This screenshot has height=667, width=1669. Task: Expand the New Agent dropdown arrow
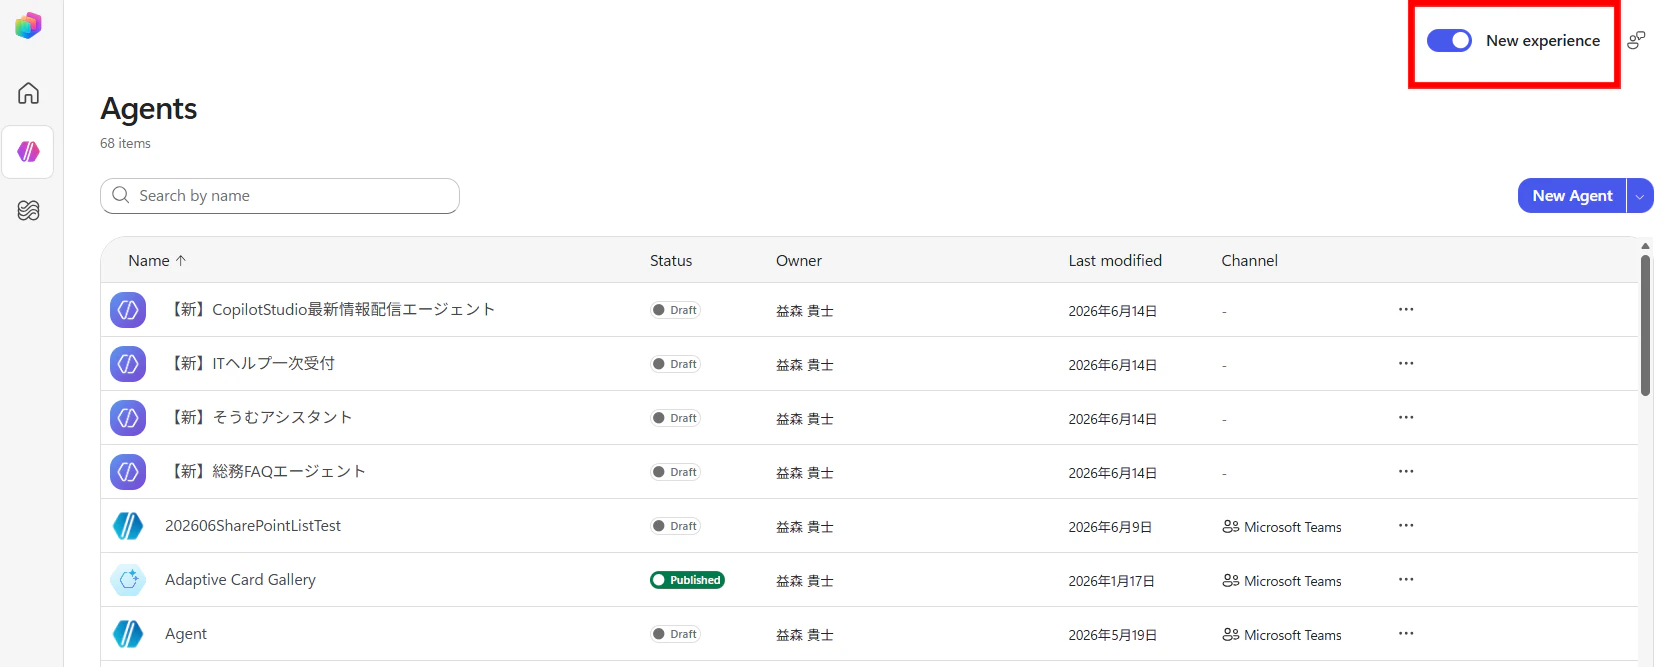pyautogui.click(x=1640, y=196)
